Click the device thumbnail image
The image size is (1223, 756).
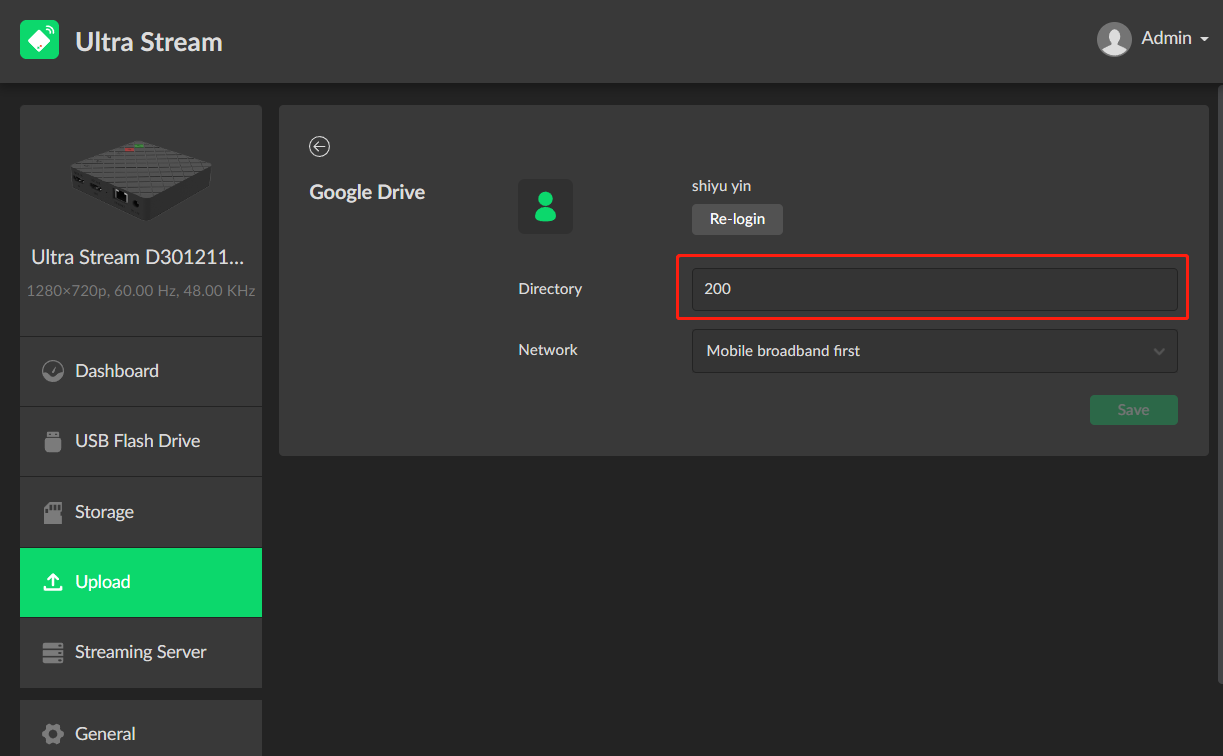tap(141, 179)
